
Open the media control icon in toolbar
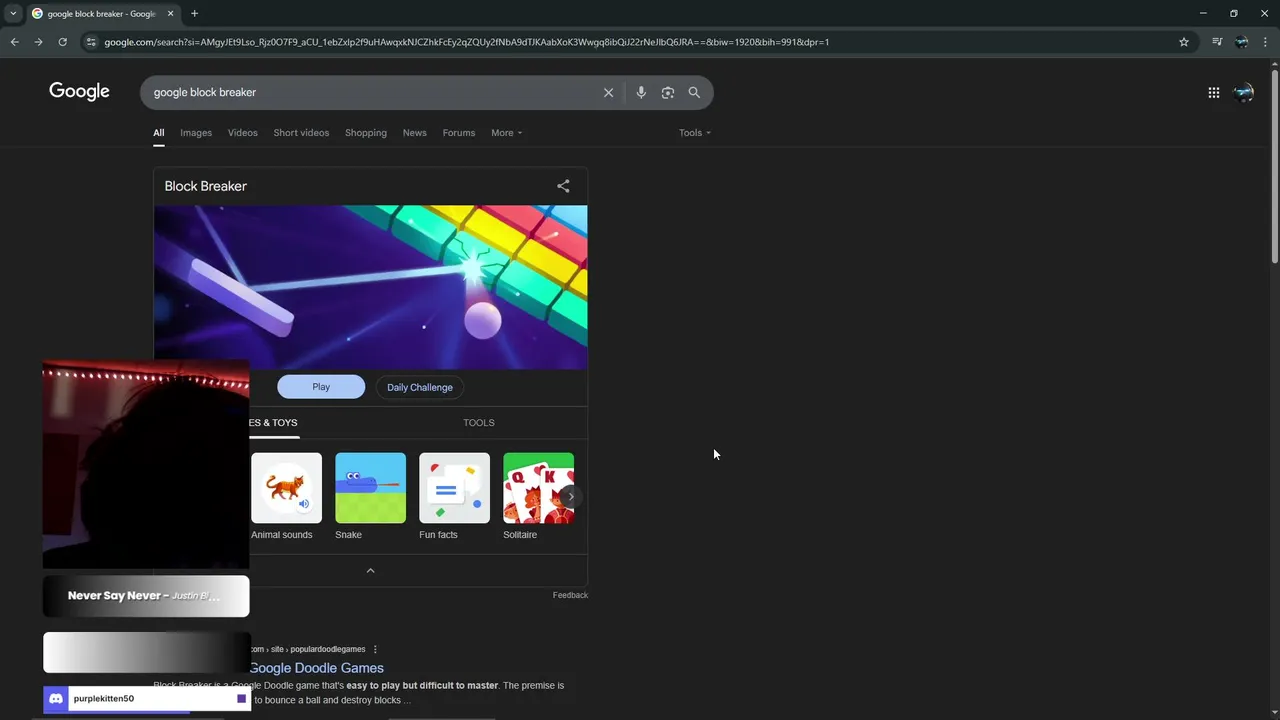click(1217, 42)
